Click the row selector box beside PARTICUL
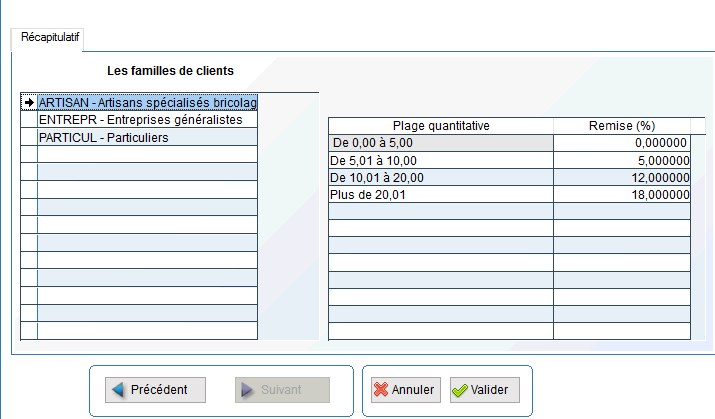This screenshot has width=715, height=419. click(29, 138)
